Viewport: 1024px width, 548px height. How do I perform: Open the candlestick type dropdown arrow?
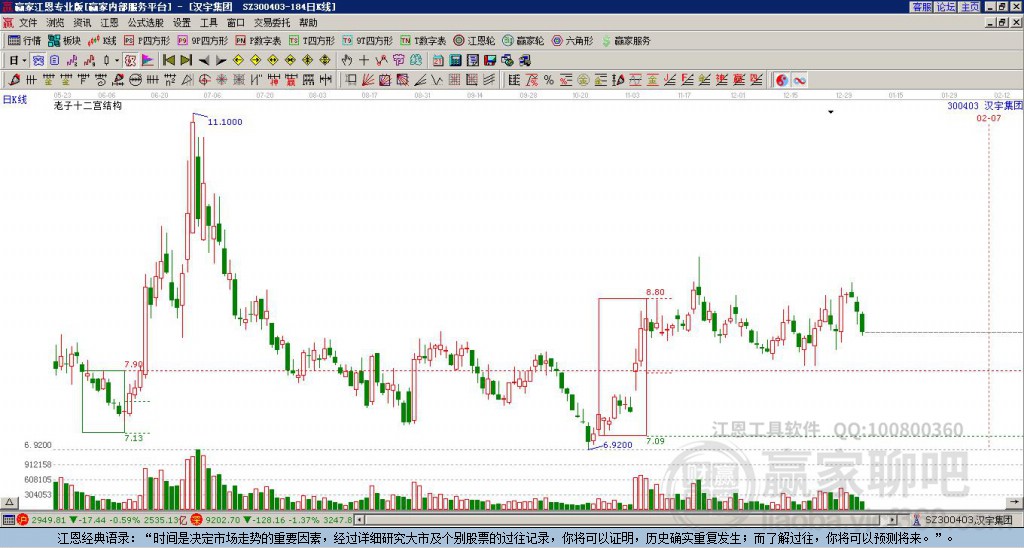(x=117, y=60)
